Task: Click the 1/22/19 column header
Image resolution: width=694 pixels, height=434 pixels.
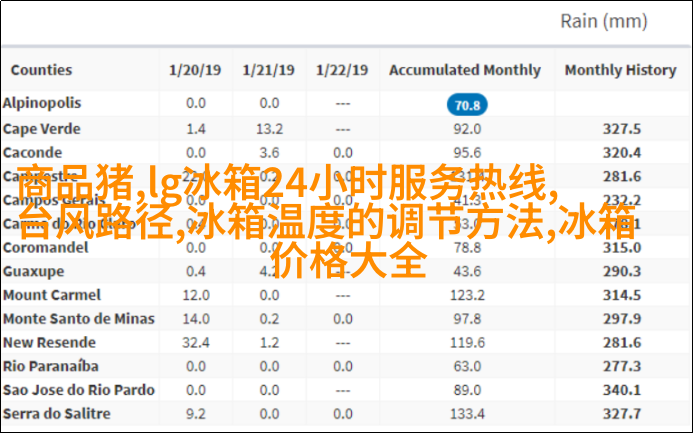Action: click(x=342, y=70)
